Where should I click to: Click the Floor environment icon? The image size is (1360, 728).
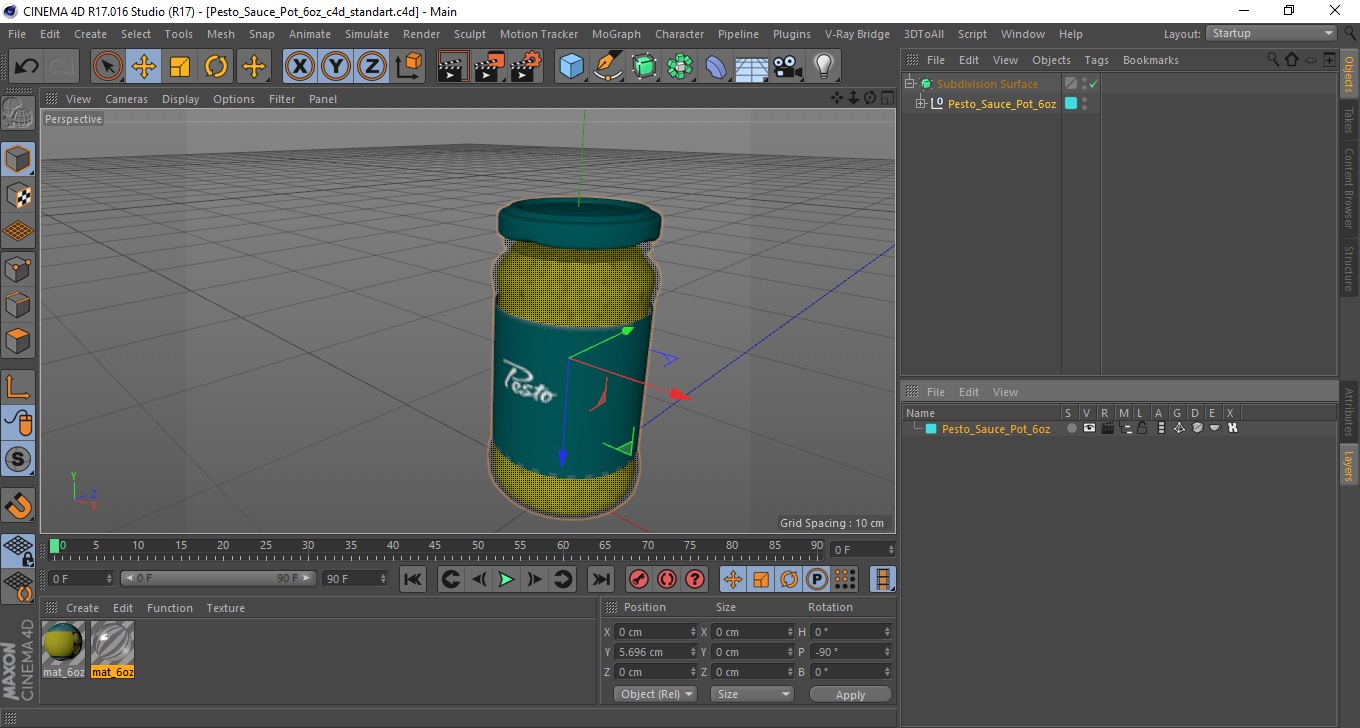coord(752,67)
